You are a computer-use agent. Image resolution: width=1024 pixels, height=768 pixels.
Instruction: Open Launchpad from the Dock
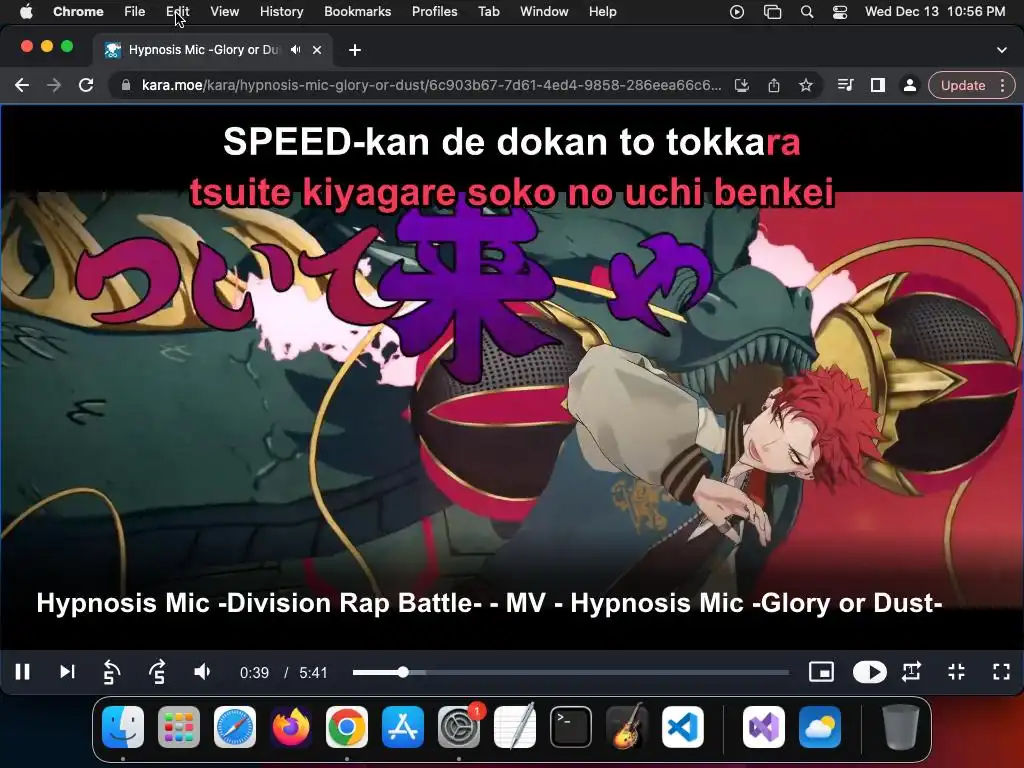[178, 727]
